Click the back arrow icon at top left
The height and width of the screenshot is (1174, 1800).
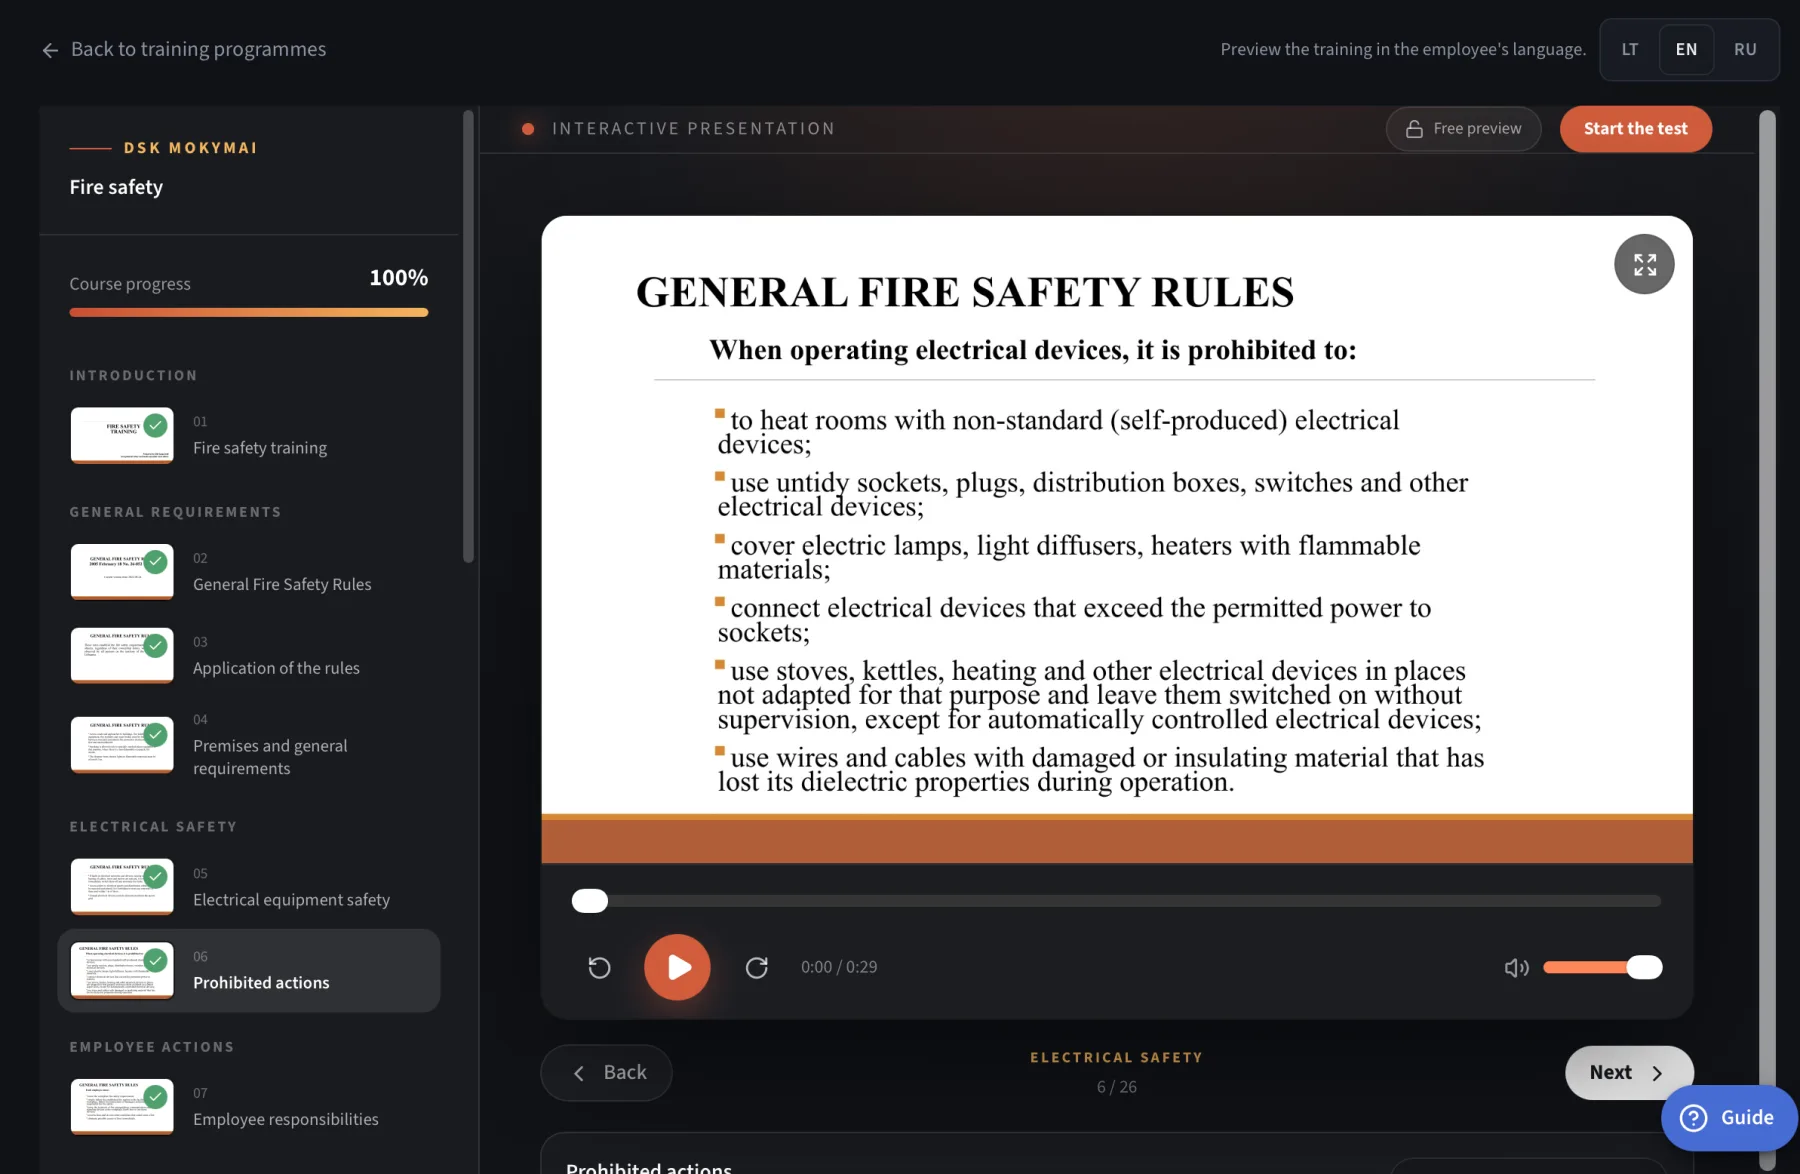click(x=50, y=50)
